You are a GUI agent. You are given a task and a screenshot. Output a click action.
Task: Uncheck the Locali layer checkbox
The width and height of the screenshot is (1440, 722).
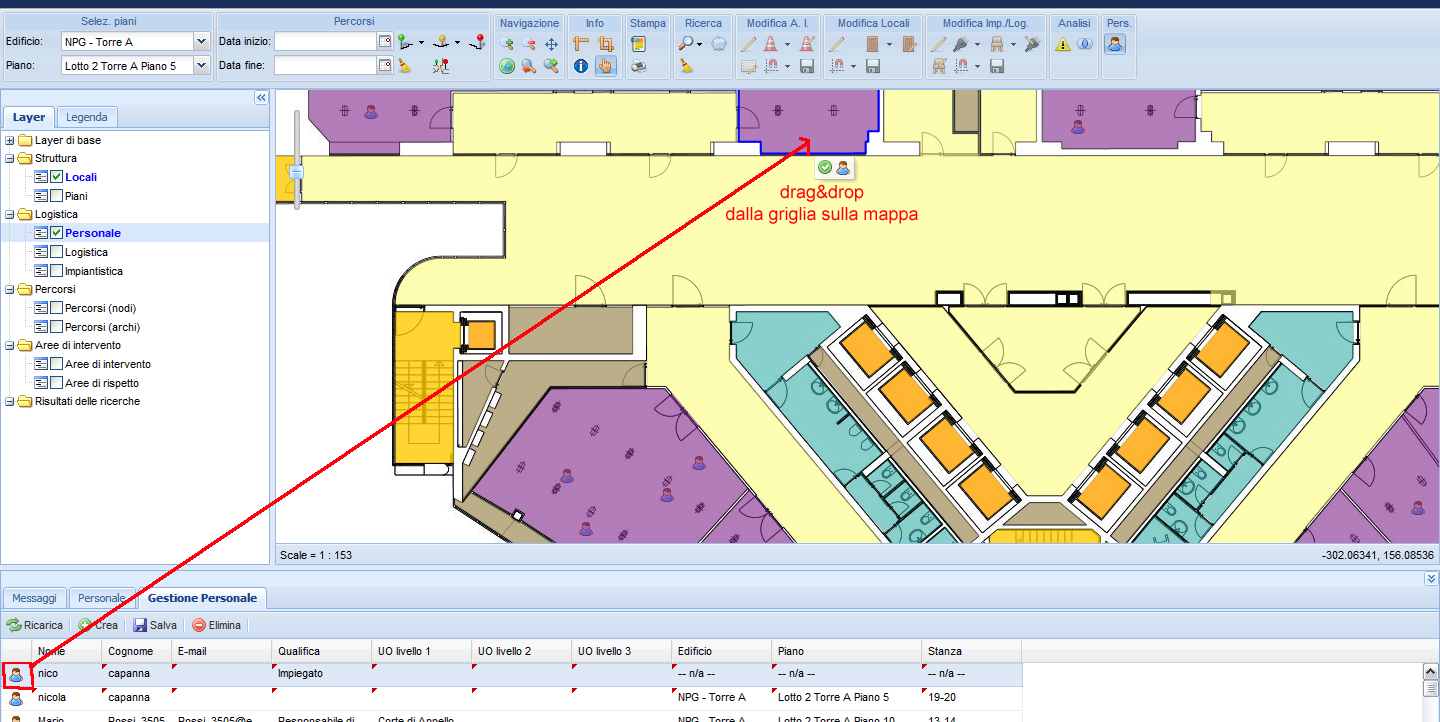pos(57,177)
